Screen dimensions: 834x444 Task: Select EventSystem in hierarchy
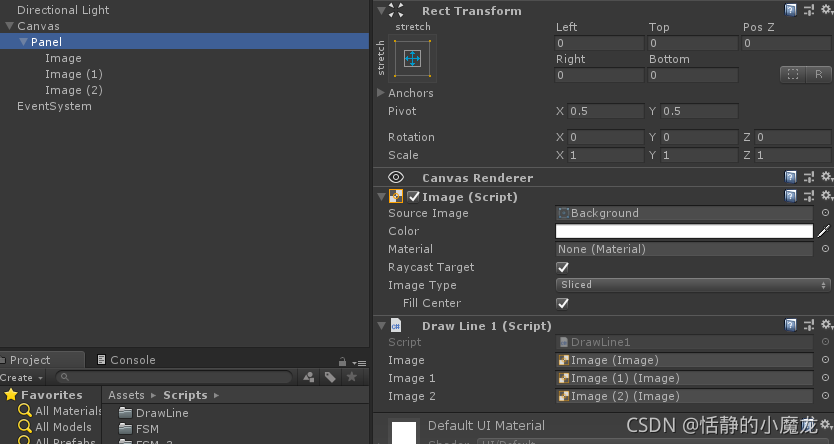54,106
